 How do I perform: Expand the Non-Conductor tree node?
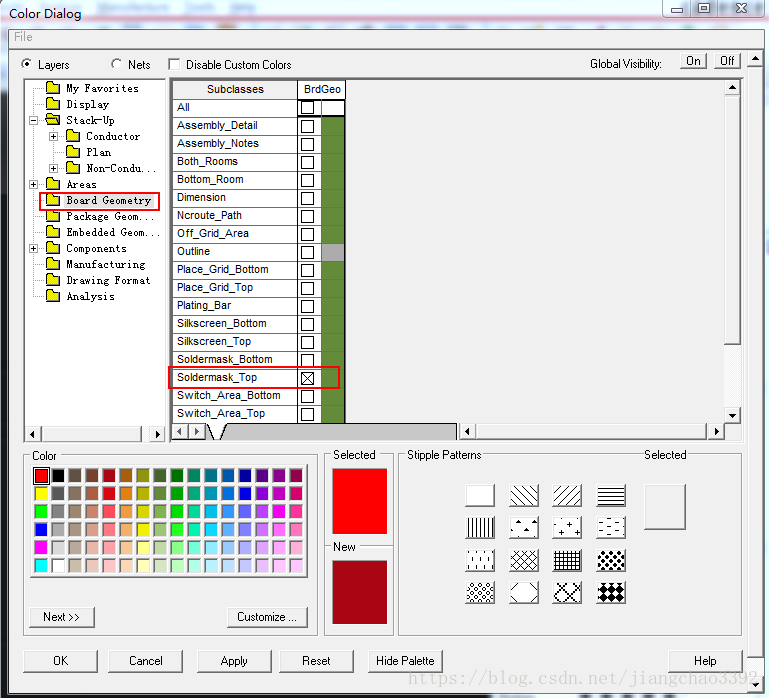coord(53,168)
